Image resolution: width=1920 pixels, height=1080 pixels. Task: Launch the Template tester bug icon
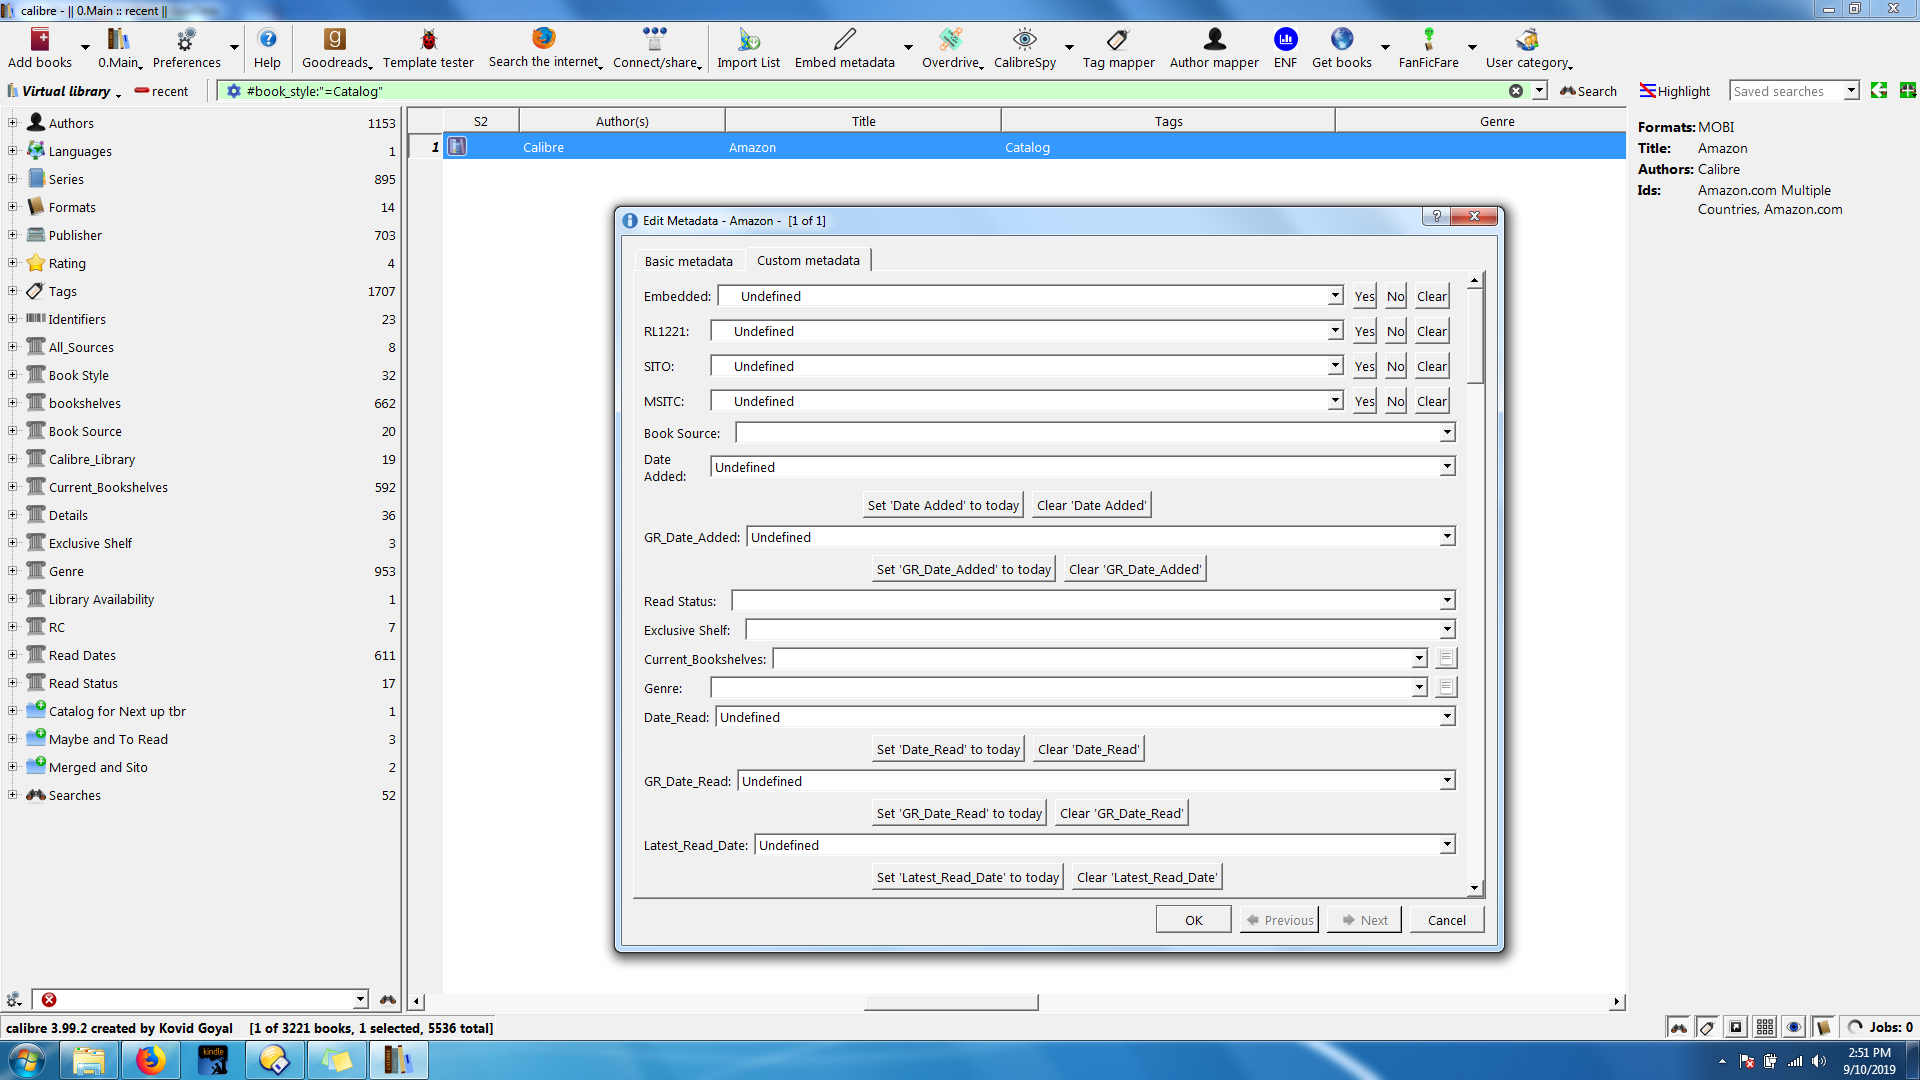coord(428,40)
